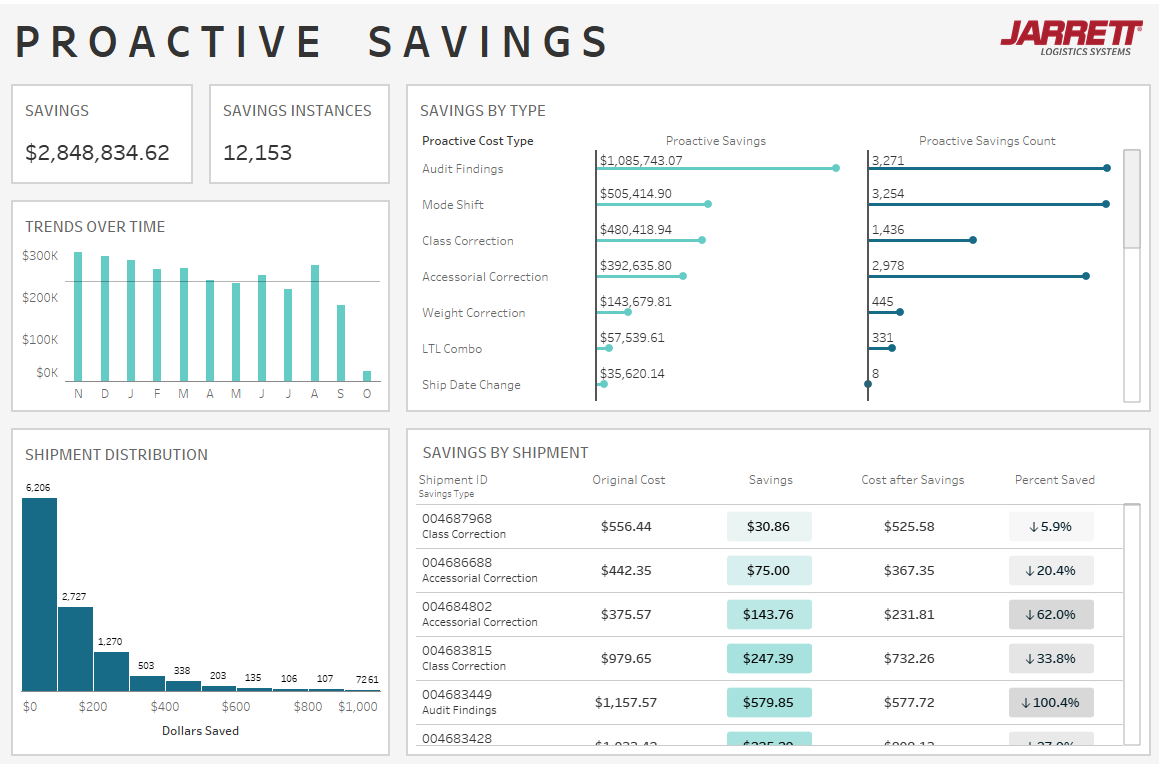Click the August bar in Trends Over Time
The width and height of the screenshot is (1163, 768).
click(314, 324)
